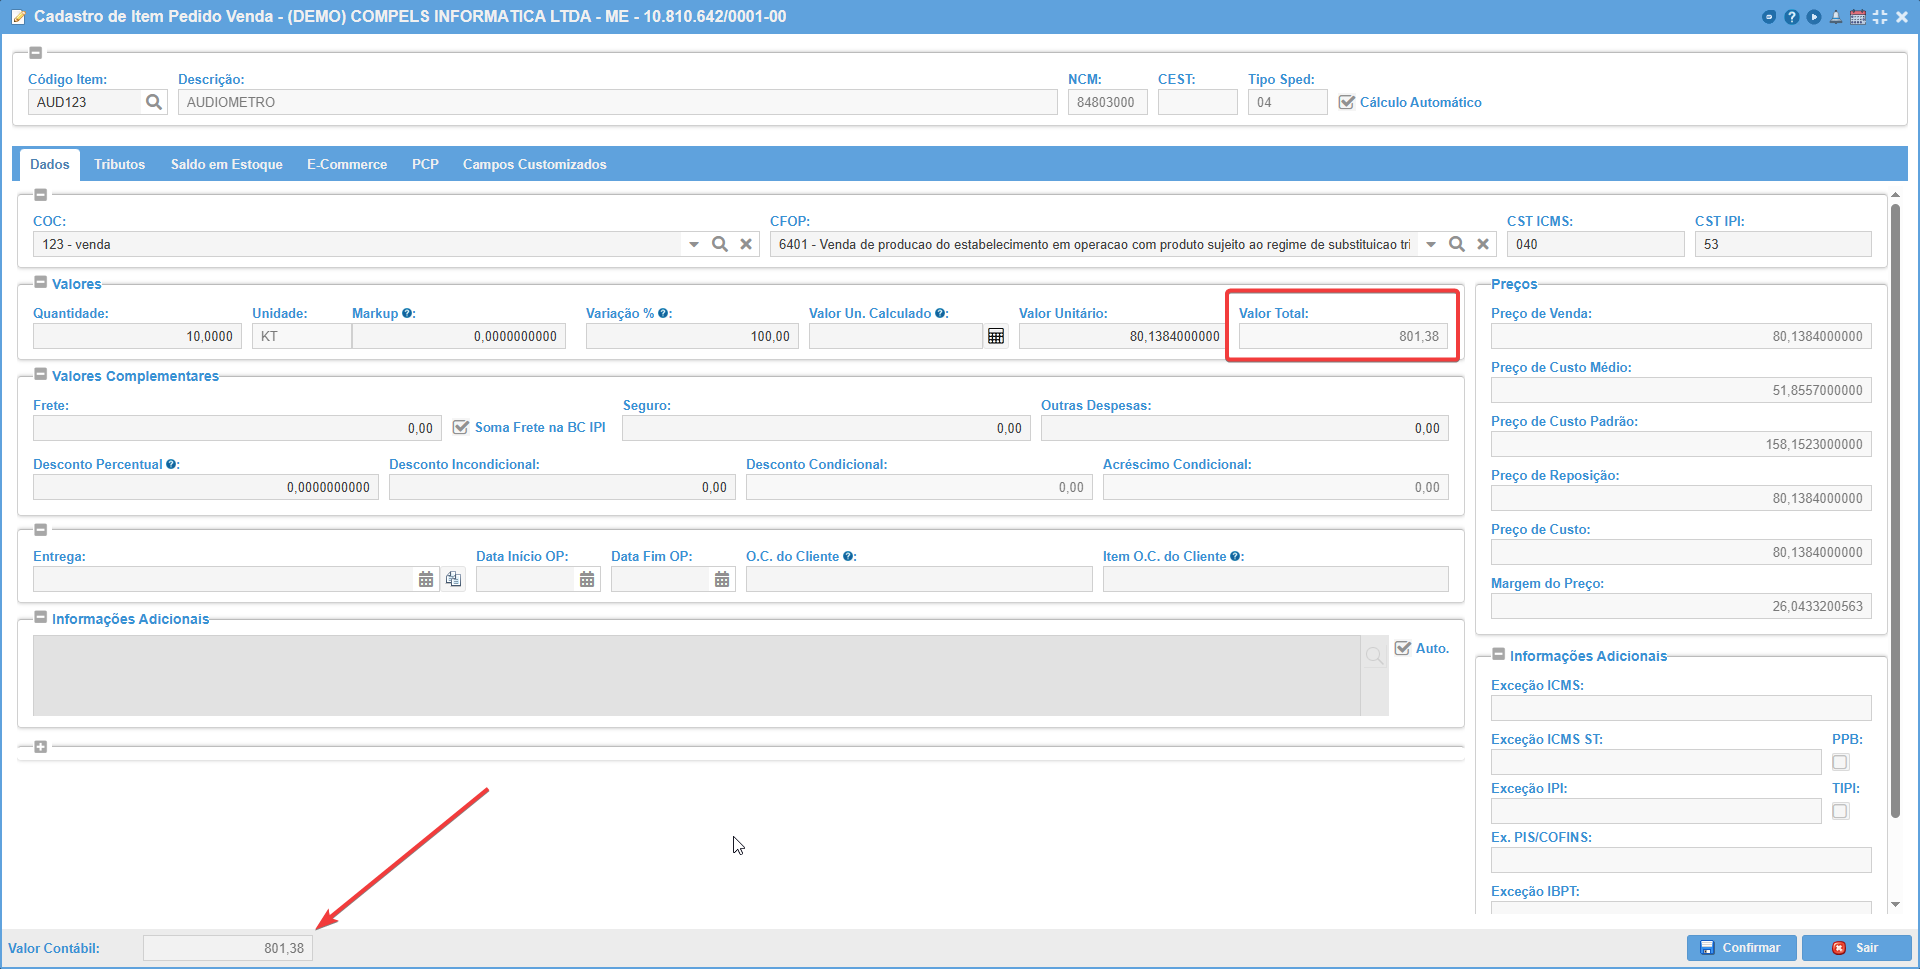Click Desconto Percentual help info icon
Viewport: 1920px width, 969px height.
coord(171,464)
